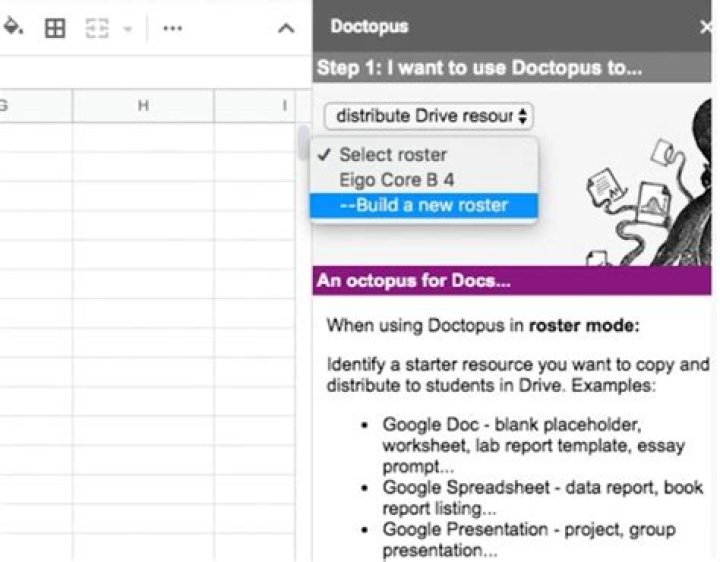720x562 pixels.
Task: Open the fill color paint bucket tool
Action: 13,28
